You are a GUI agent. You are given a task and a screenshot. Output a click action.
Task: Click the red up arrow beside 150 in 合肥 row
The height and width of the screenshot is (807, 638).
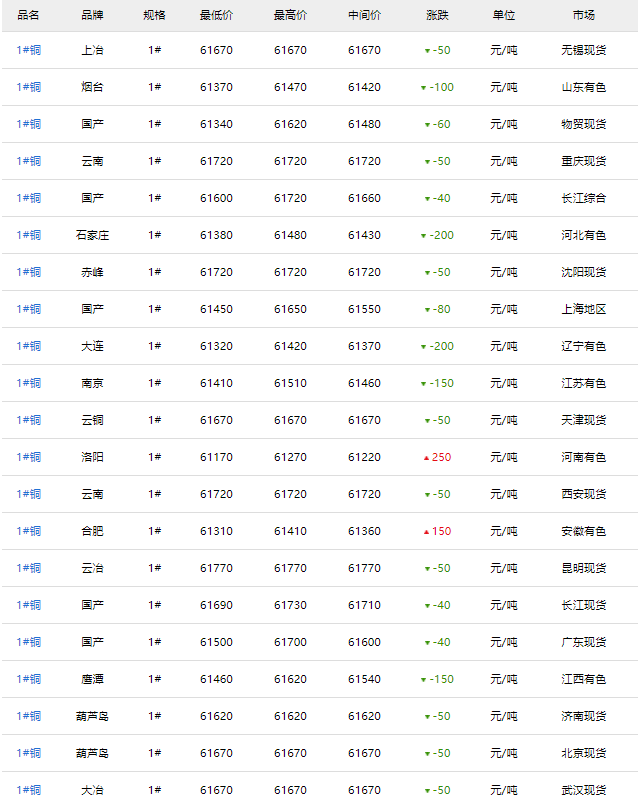pyautogui.click(x=427, y=532)
